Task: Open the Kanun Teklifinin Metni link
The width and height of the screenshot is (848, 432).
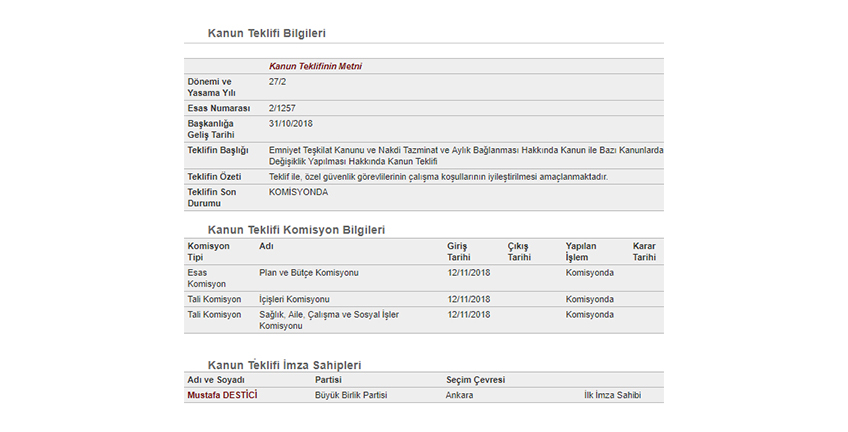Action: tap(315, 67)
